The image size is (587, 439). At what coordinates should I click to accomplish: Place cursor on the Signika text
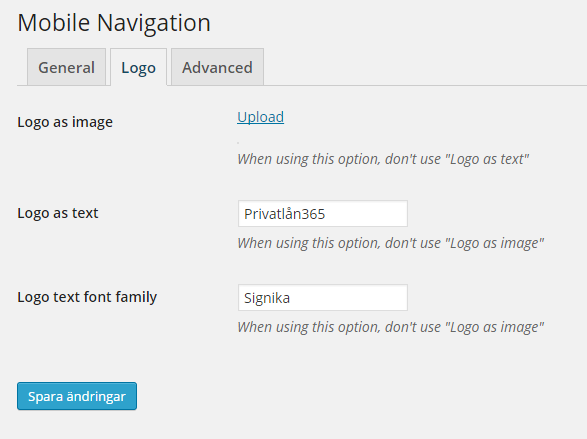[x=267, y=298]
